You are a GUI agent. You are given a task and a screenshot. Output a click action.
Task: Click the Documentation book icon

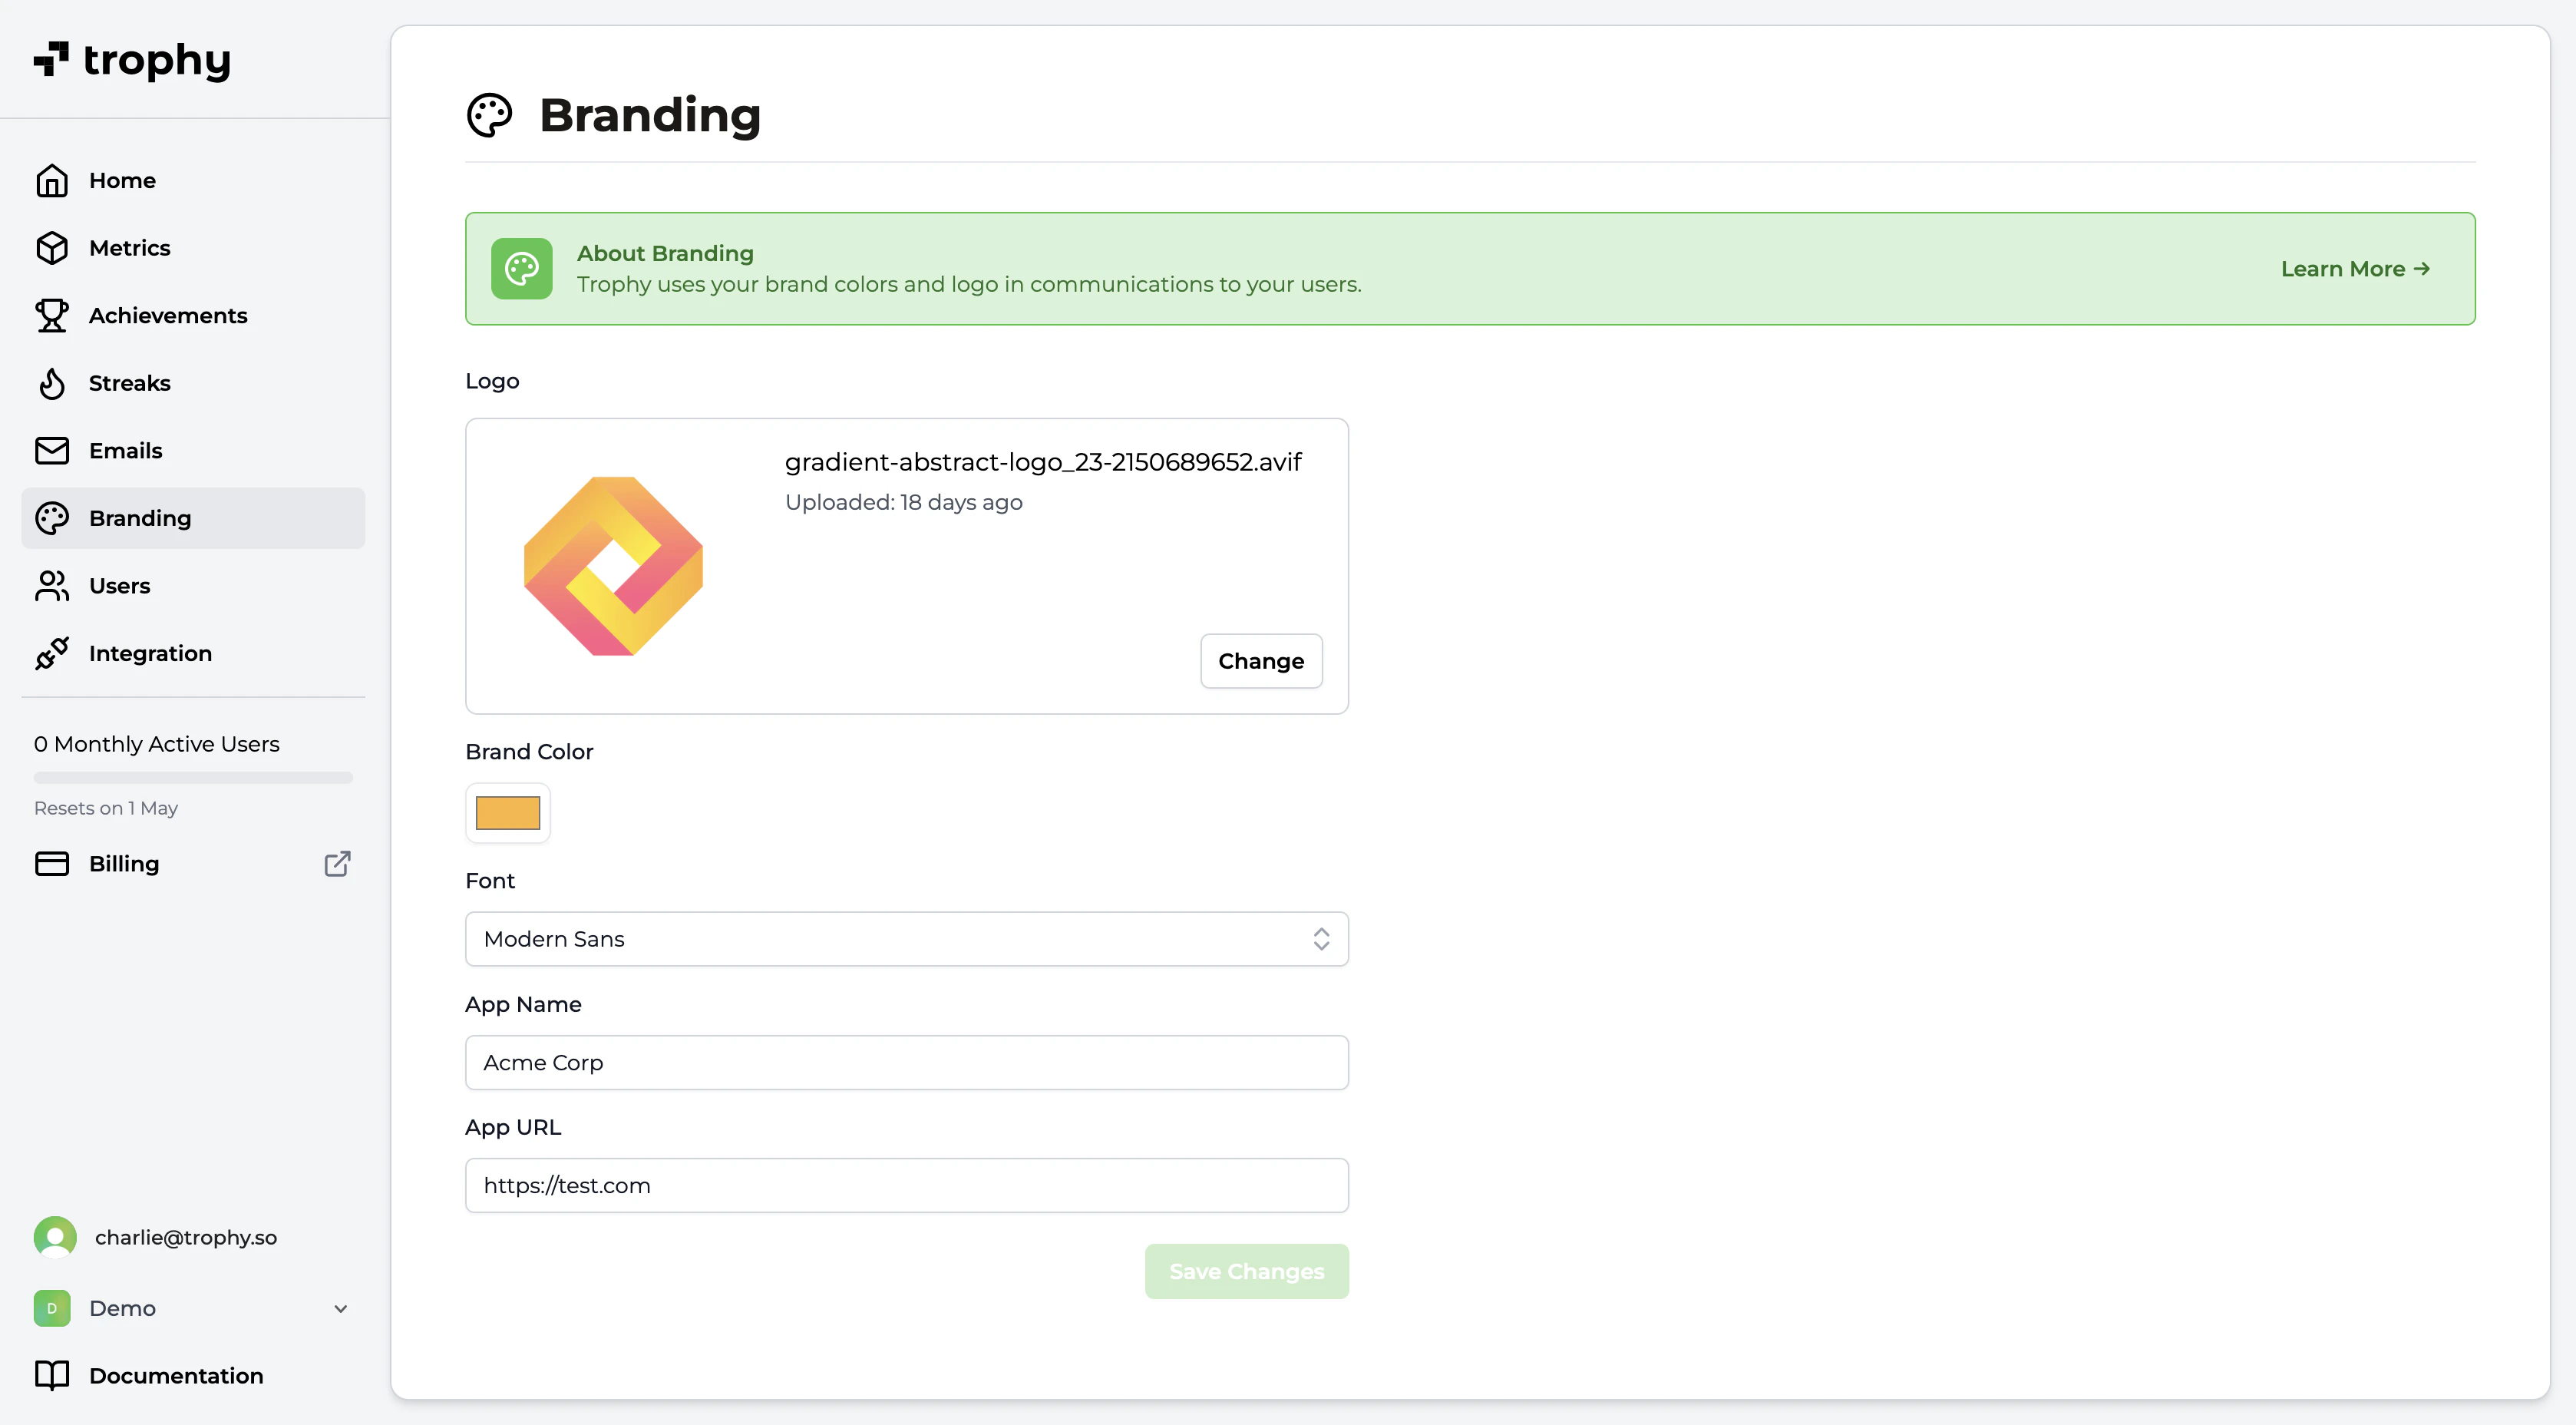(x=52, y=1376)
